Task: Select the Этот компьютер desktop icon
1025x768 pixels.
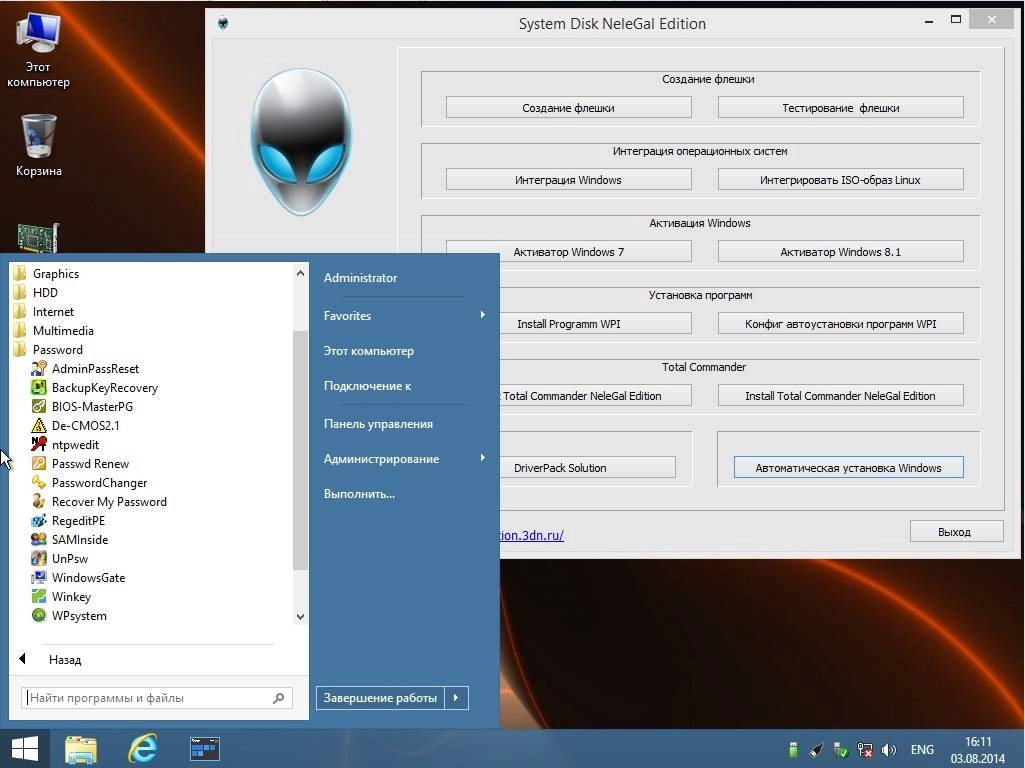Action: [x=39, y=50]
